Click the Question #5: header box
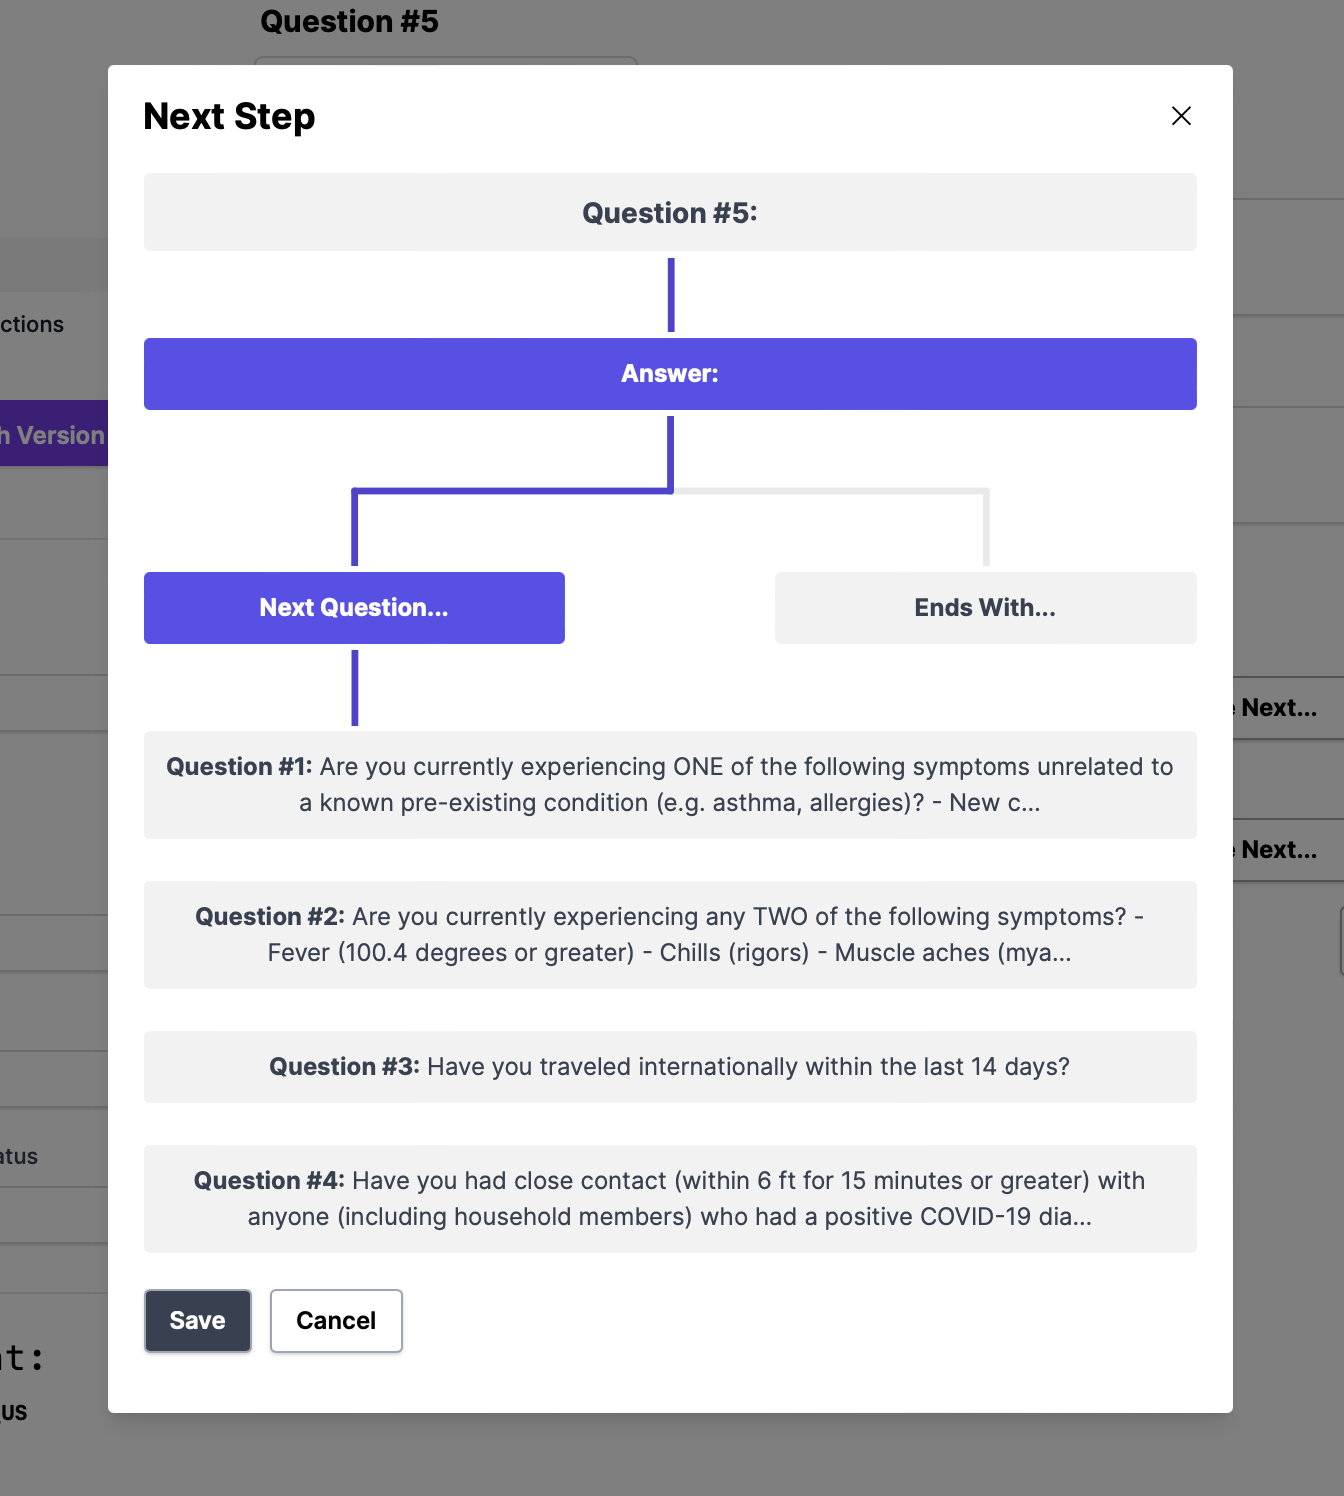1344x1496 pixels. 670,212
